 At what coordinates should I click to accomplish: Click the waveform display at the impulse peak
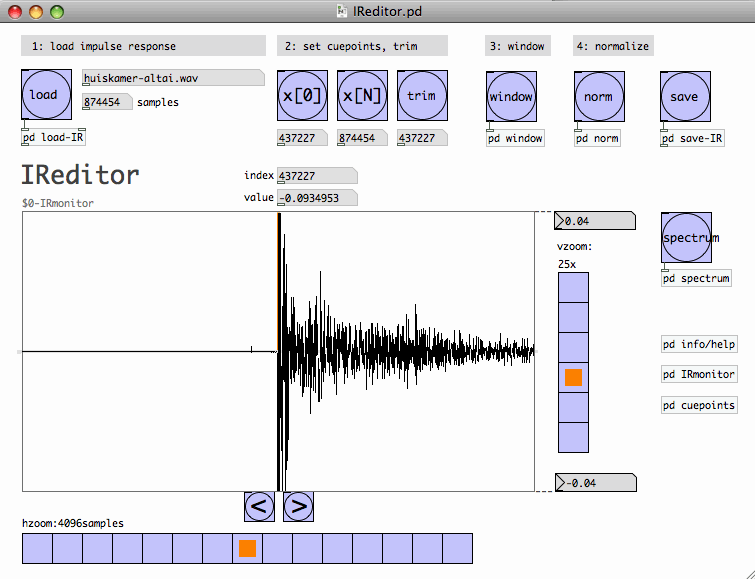279,351
